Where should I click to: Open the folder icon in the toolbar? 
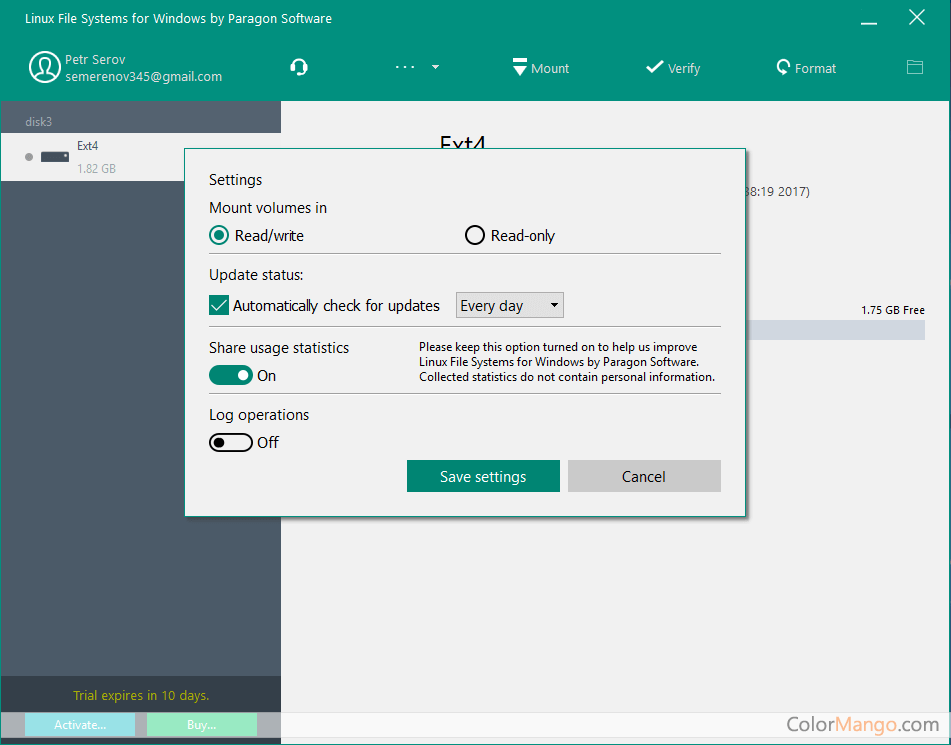(915, 67)
